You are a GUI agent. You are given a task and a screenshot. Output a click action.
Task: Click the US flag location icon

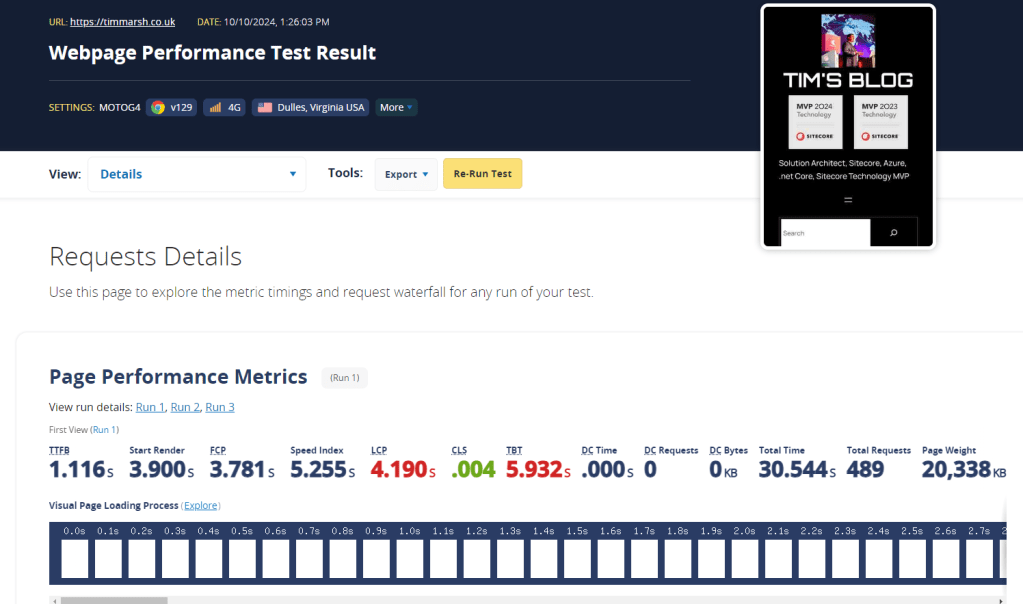point(264,108)
